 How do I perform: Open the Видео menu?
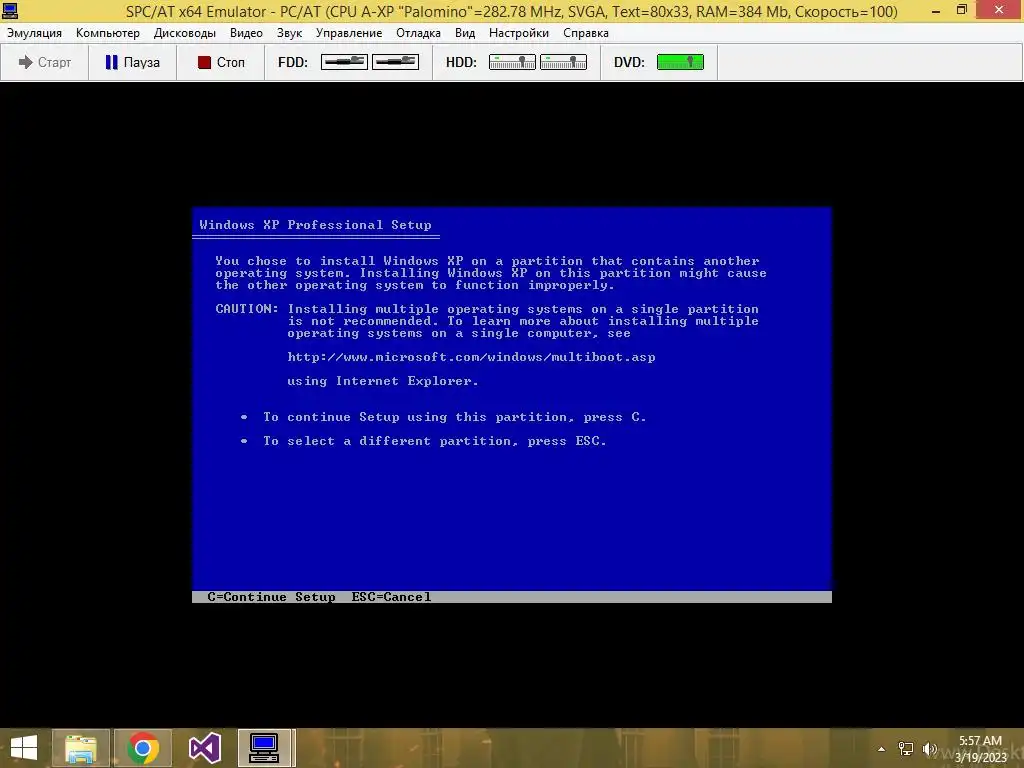coord(246,33)
